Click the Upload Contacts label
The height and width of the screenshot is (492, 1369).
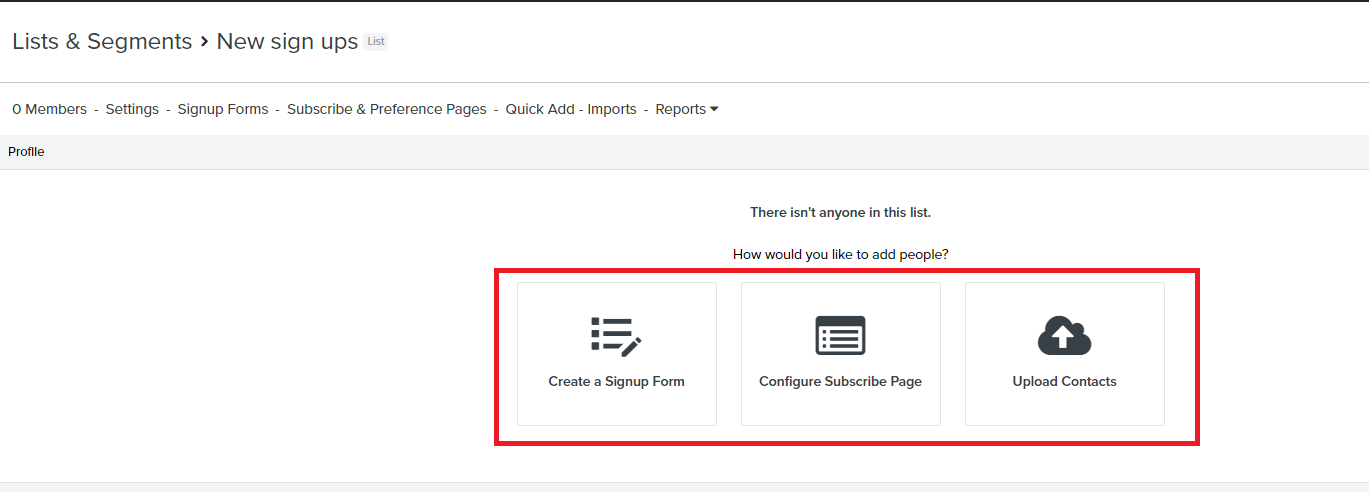point(1064,381)
